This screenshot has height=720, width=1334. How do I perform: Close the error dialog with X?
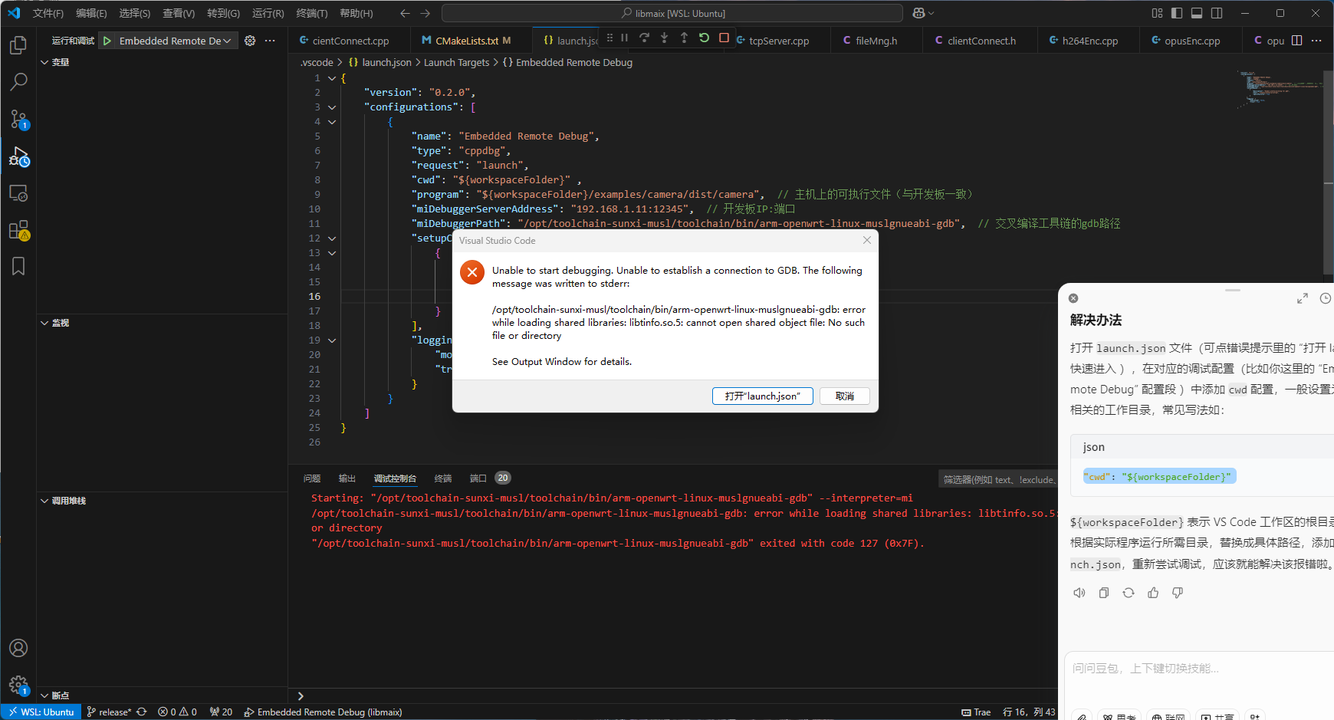coord(867,240)
